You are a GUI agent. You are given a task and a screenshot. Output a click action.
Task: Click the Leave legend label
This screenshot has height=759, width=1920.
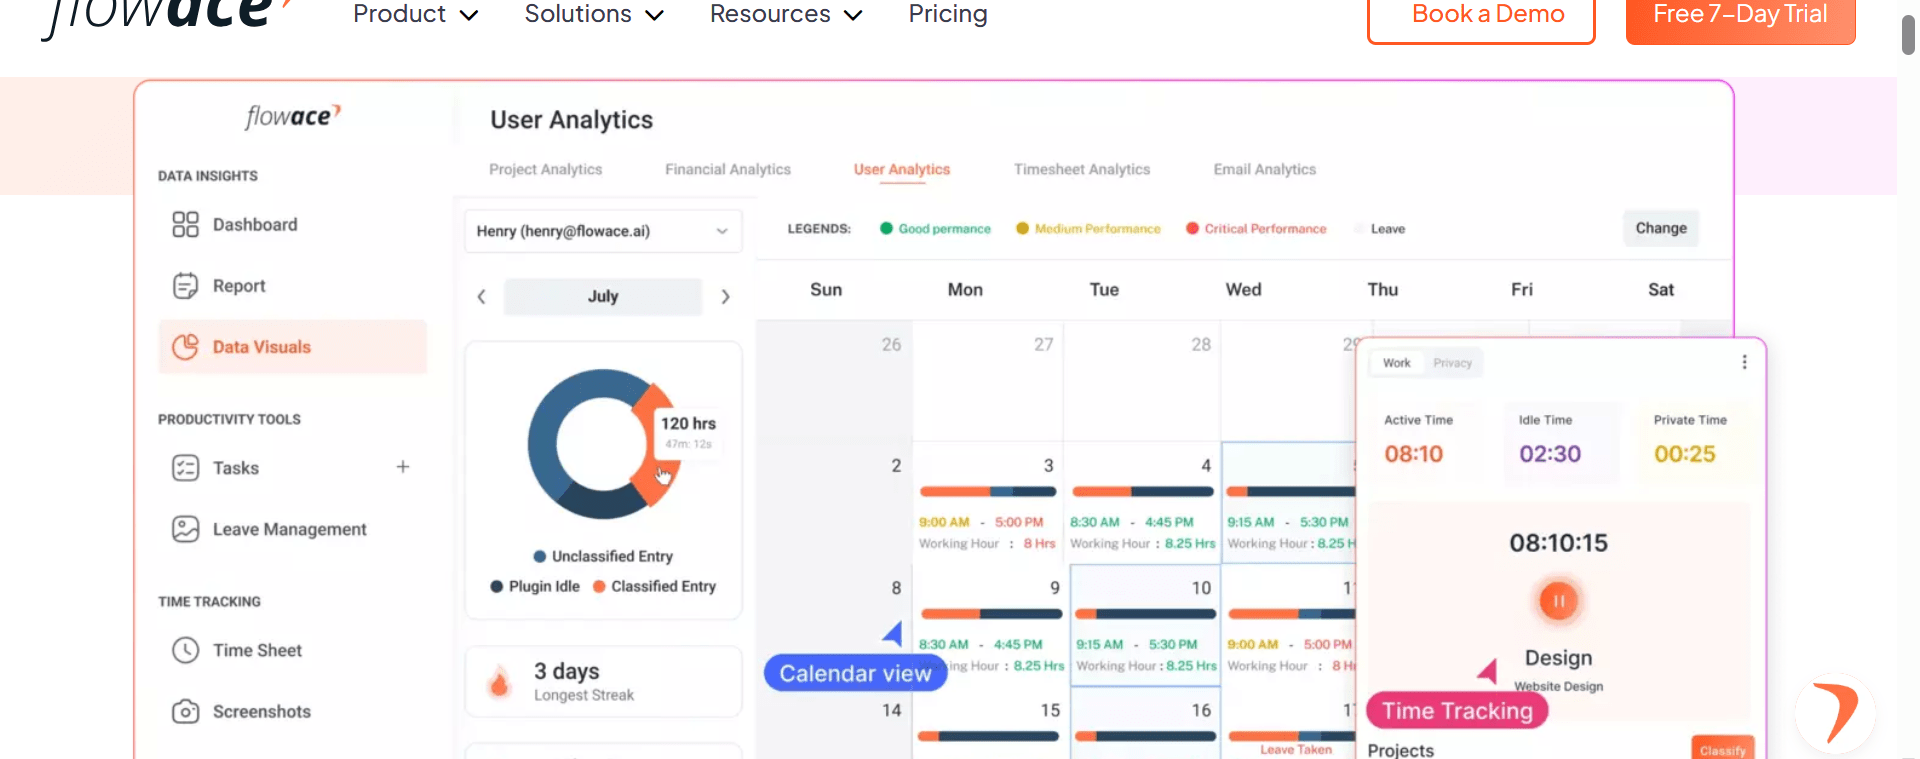tap(1387, 229)
